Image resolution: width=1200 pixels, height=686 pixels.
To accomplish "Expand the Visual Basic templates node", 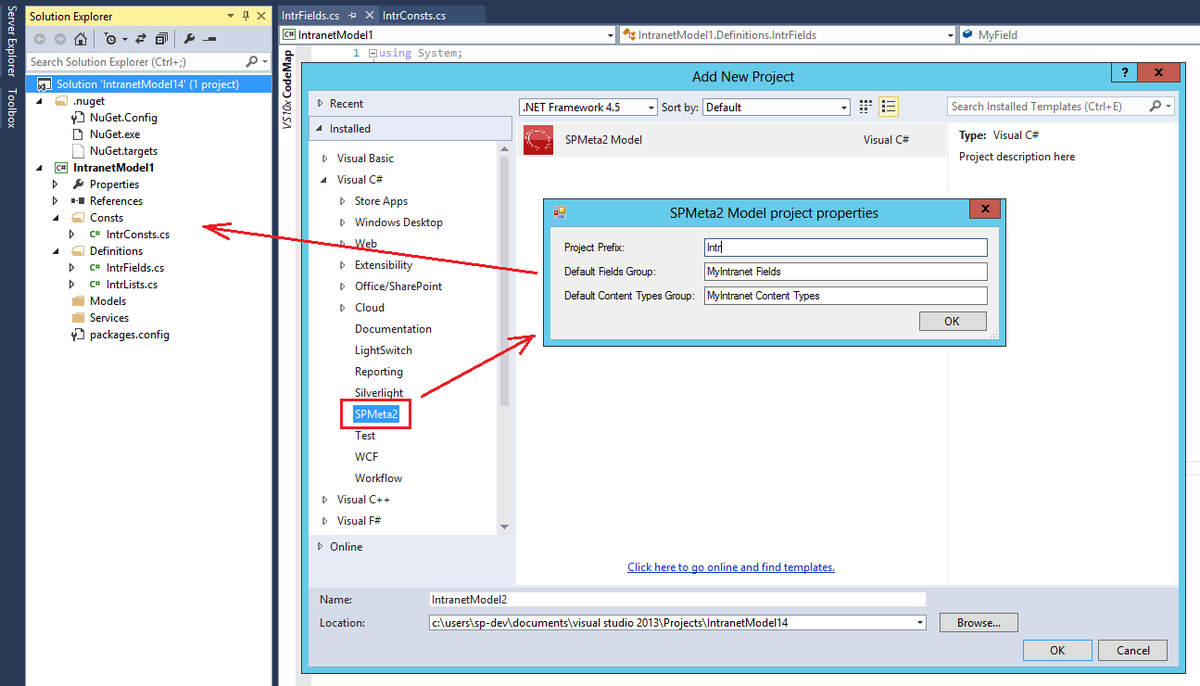I will pos(324,157).
